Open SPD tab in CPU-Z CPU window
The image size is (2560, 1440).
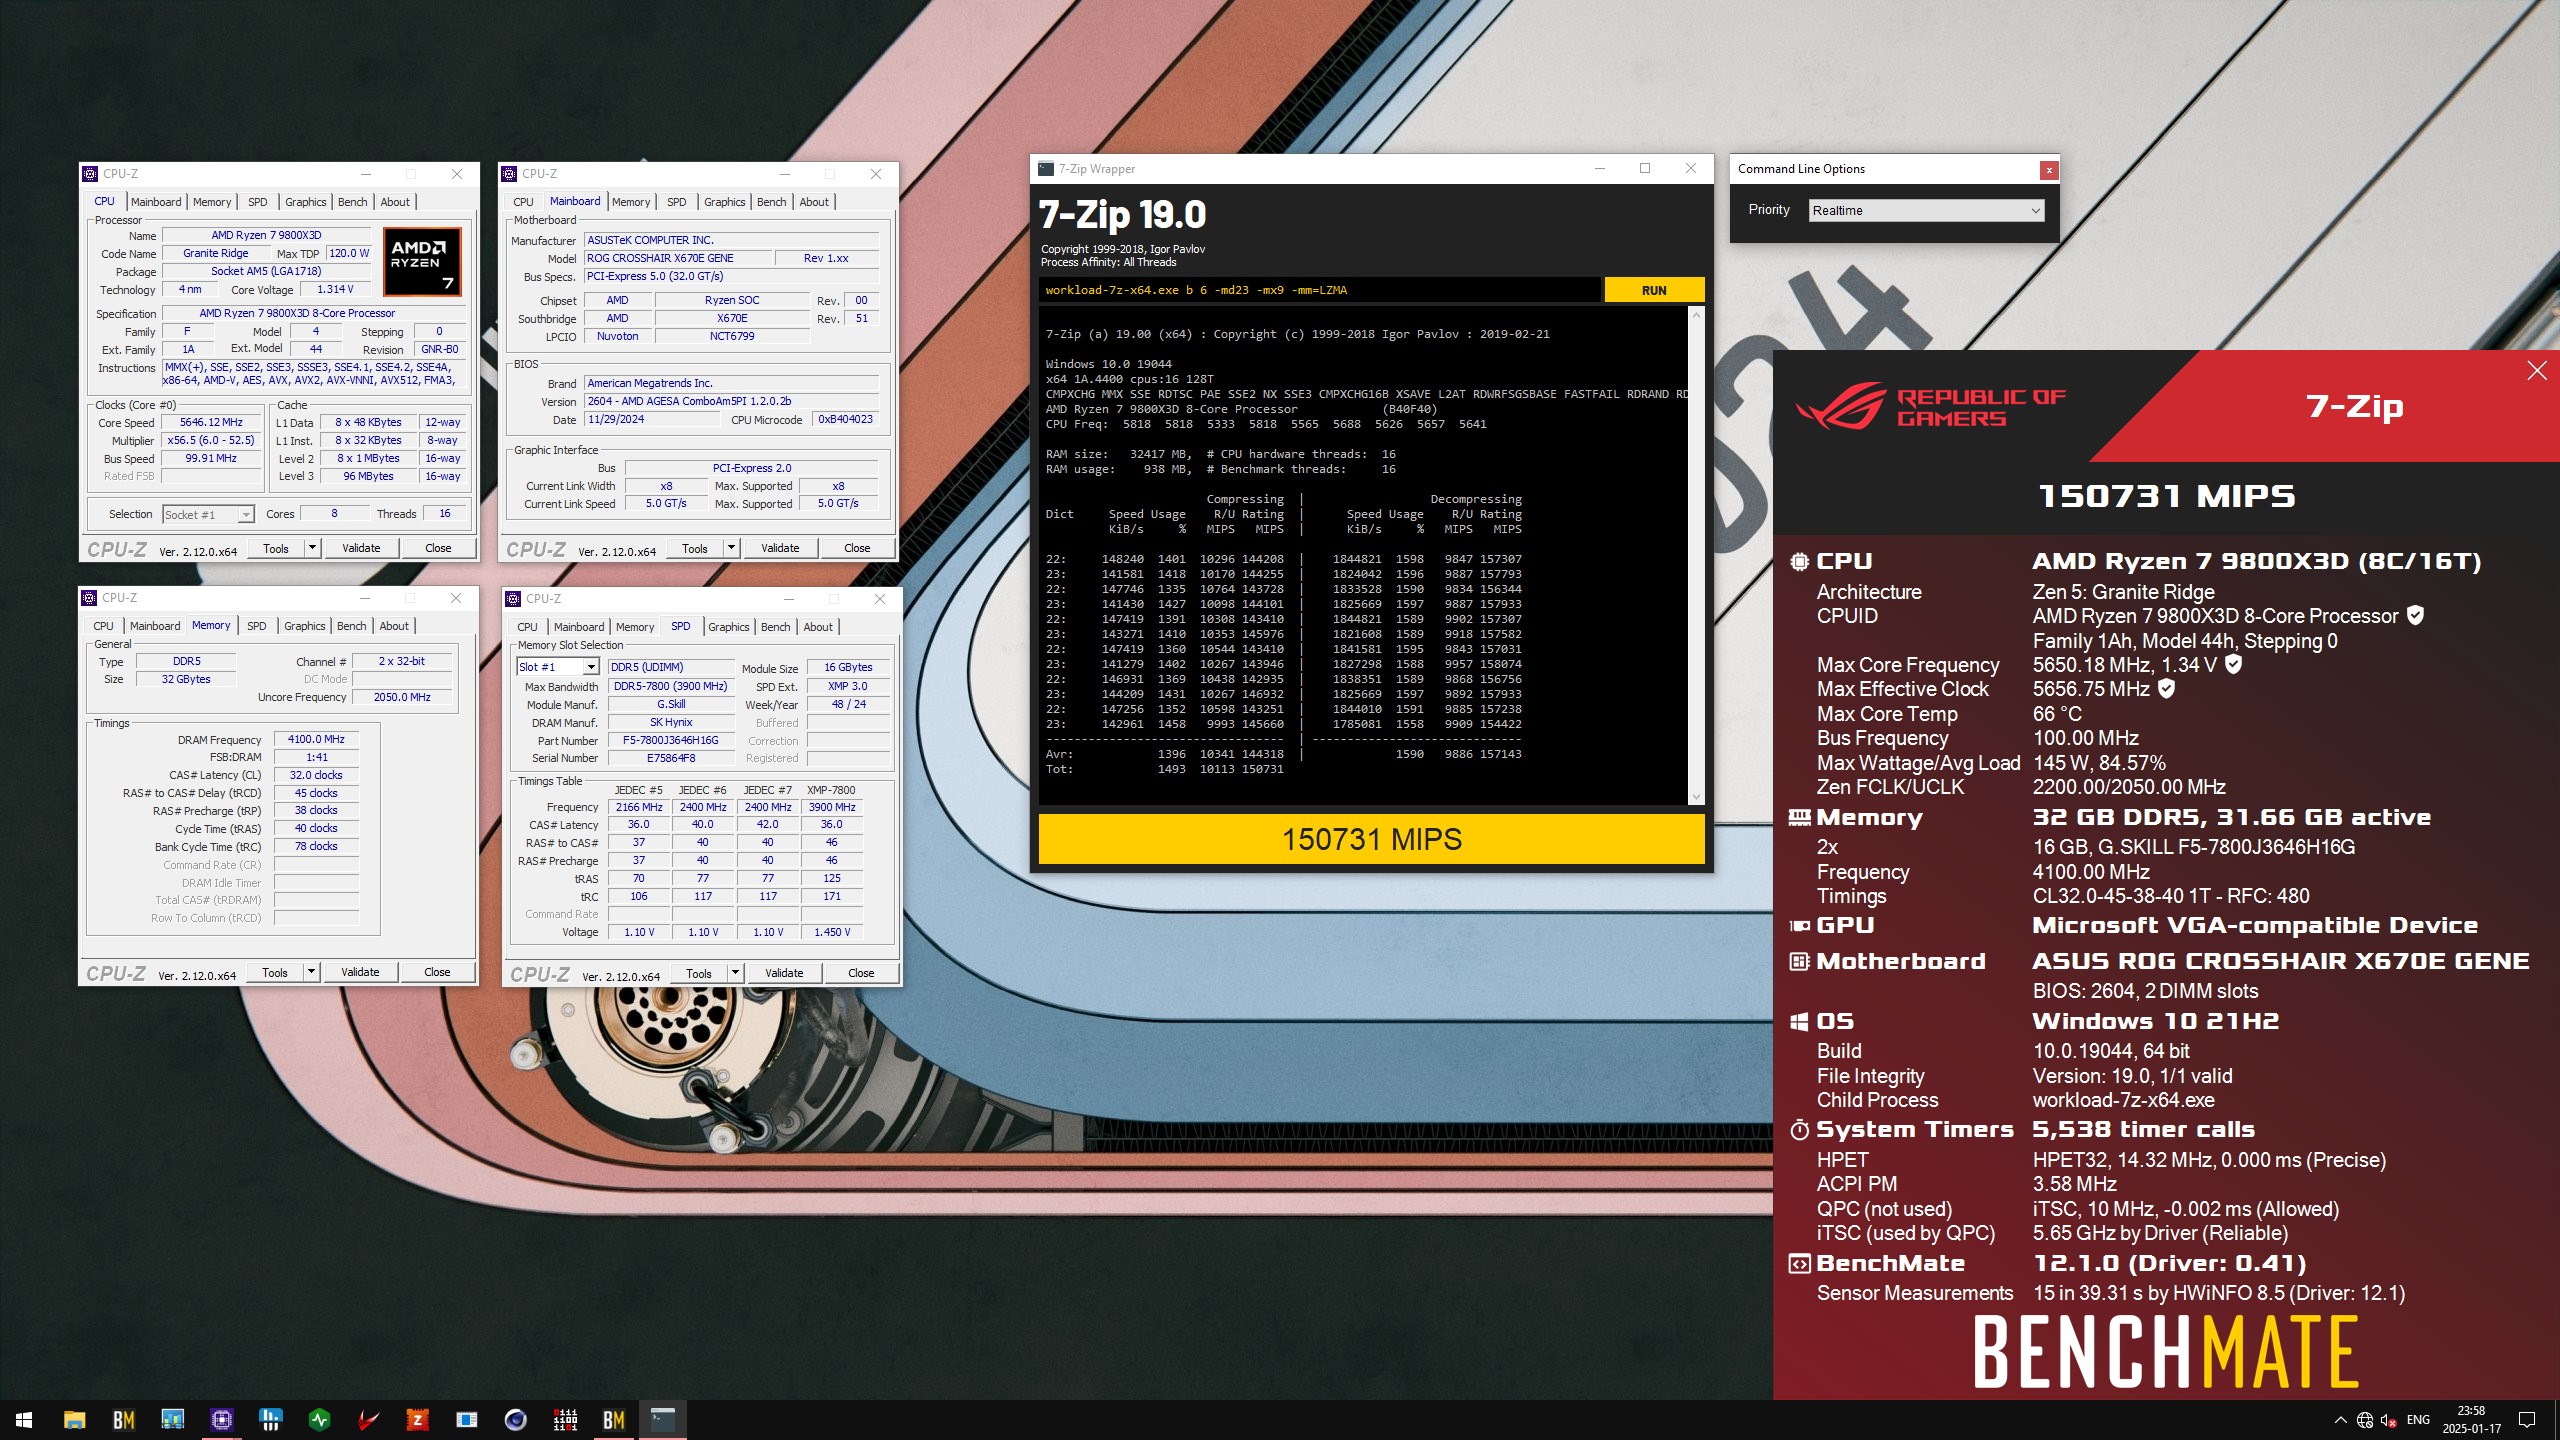257,202
